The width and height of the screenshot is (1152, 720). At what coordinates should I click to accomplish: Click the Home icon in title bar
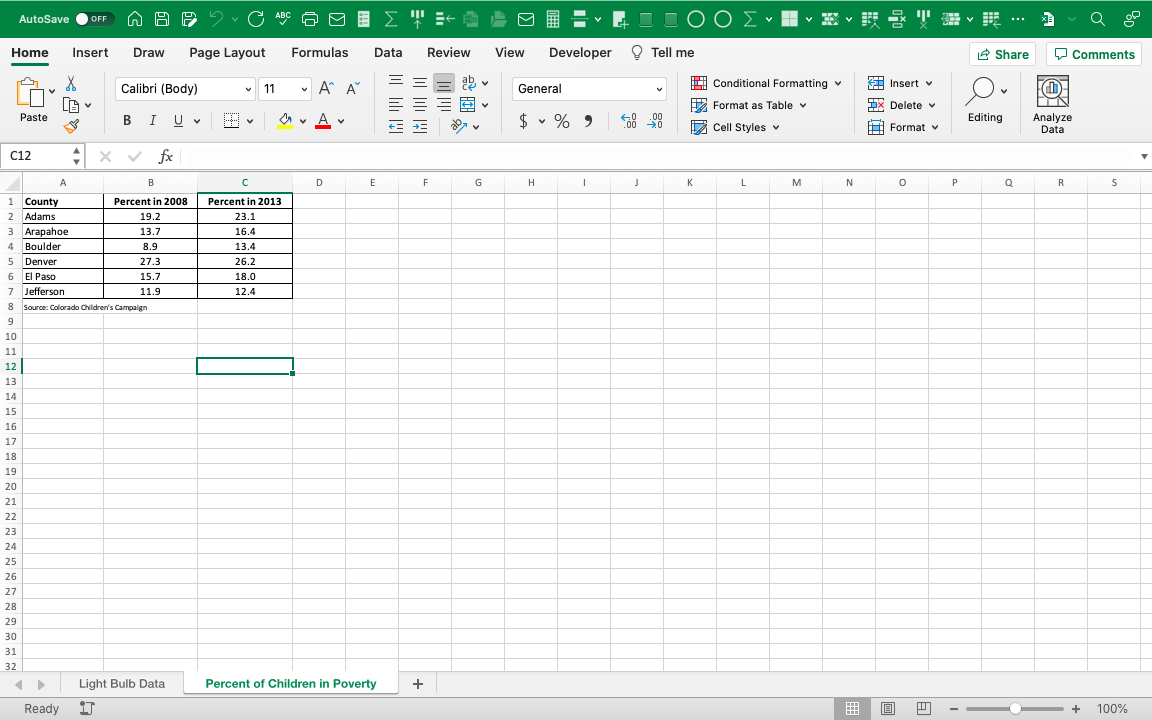pos(135,19)
